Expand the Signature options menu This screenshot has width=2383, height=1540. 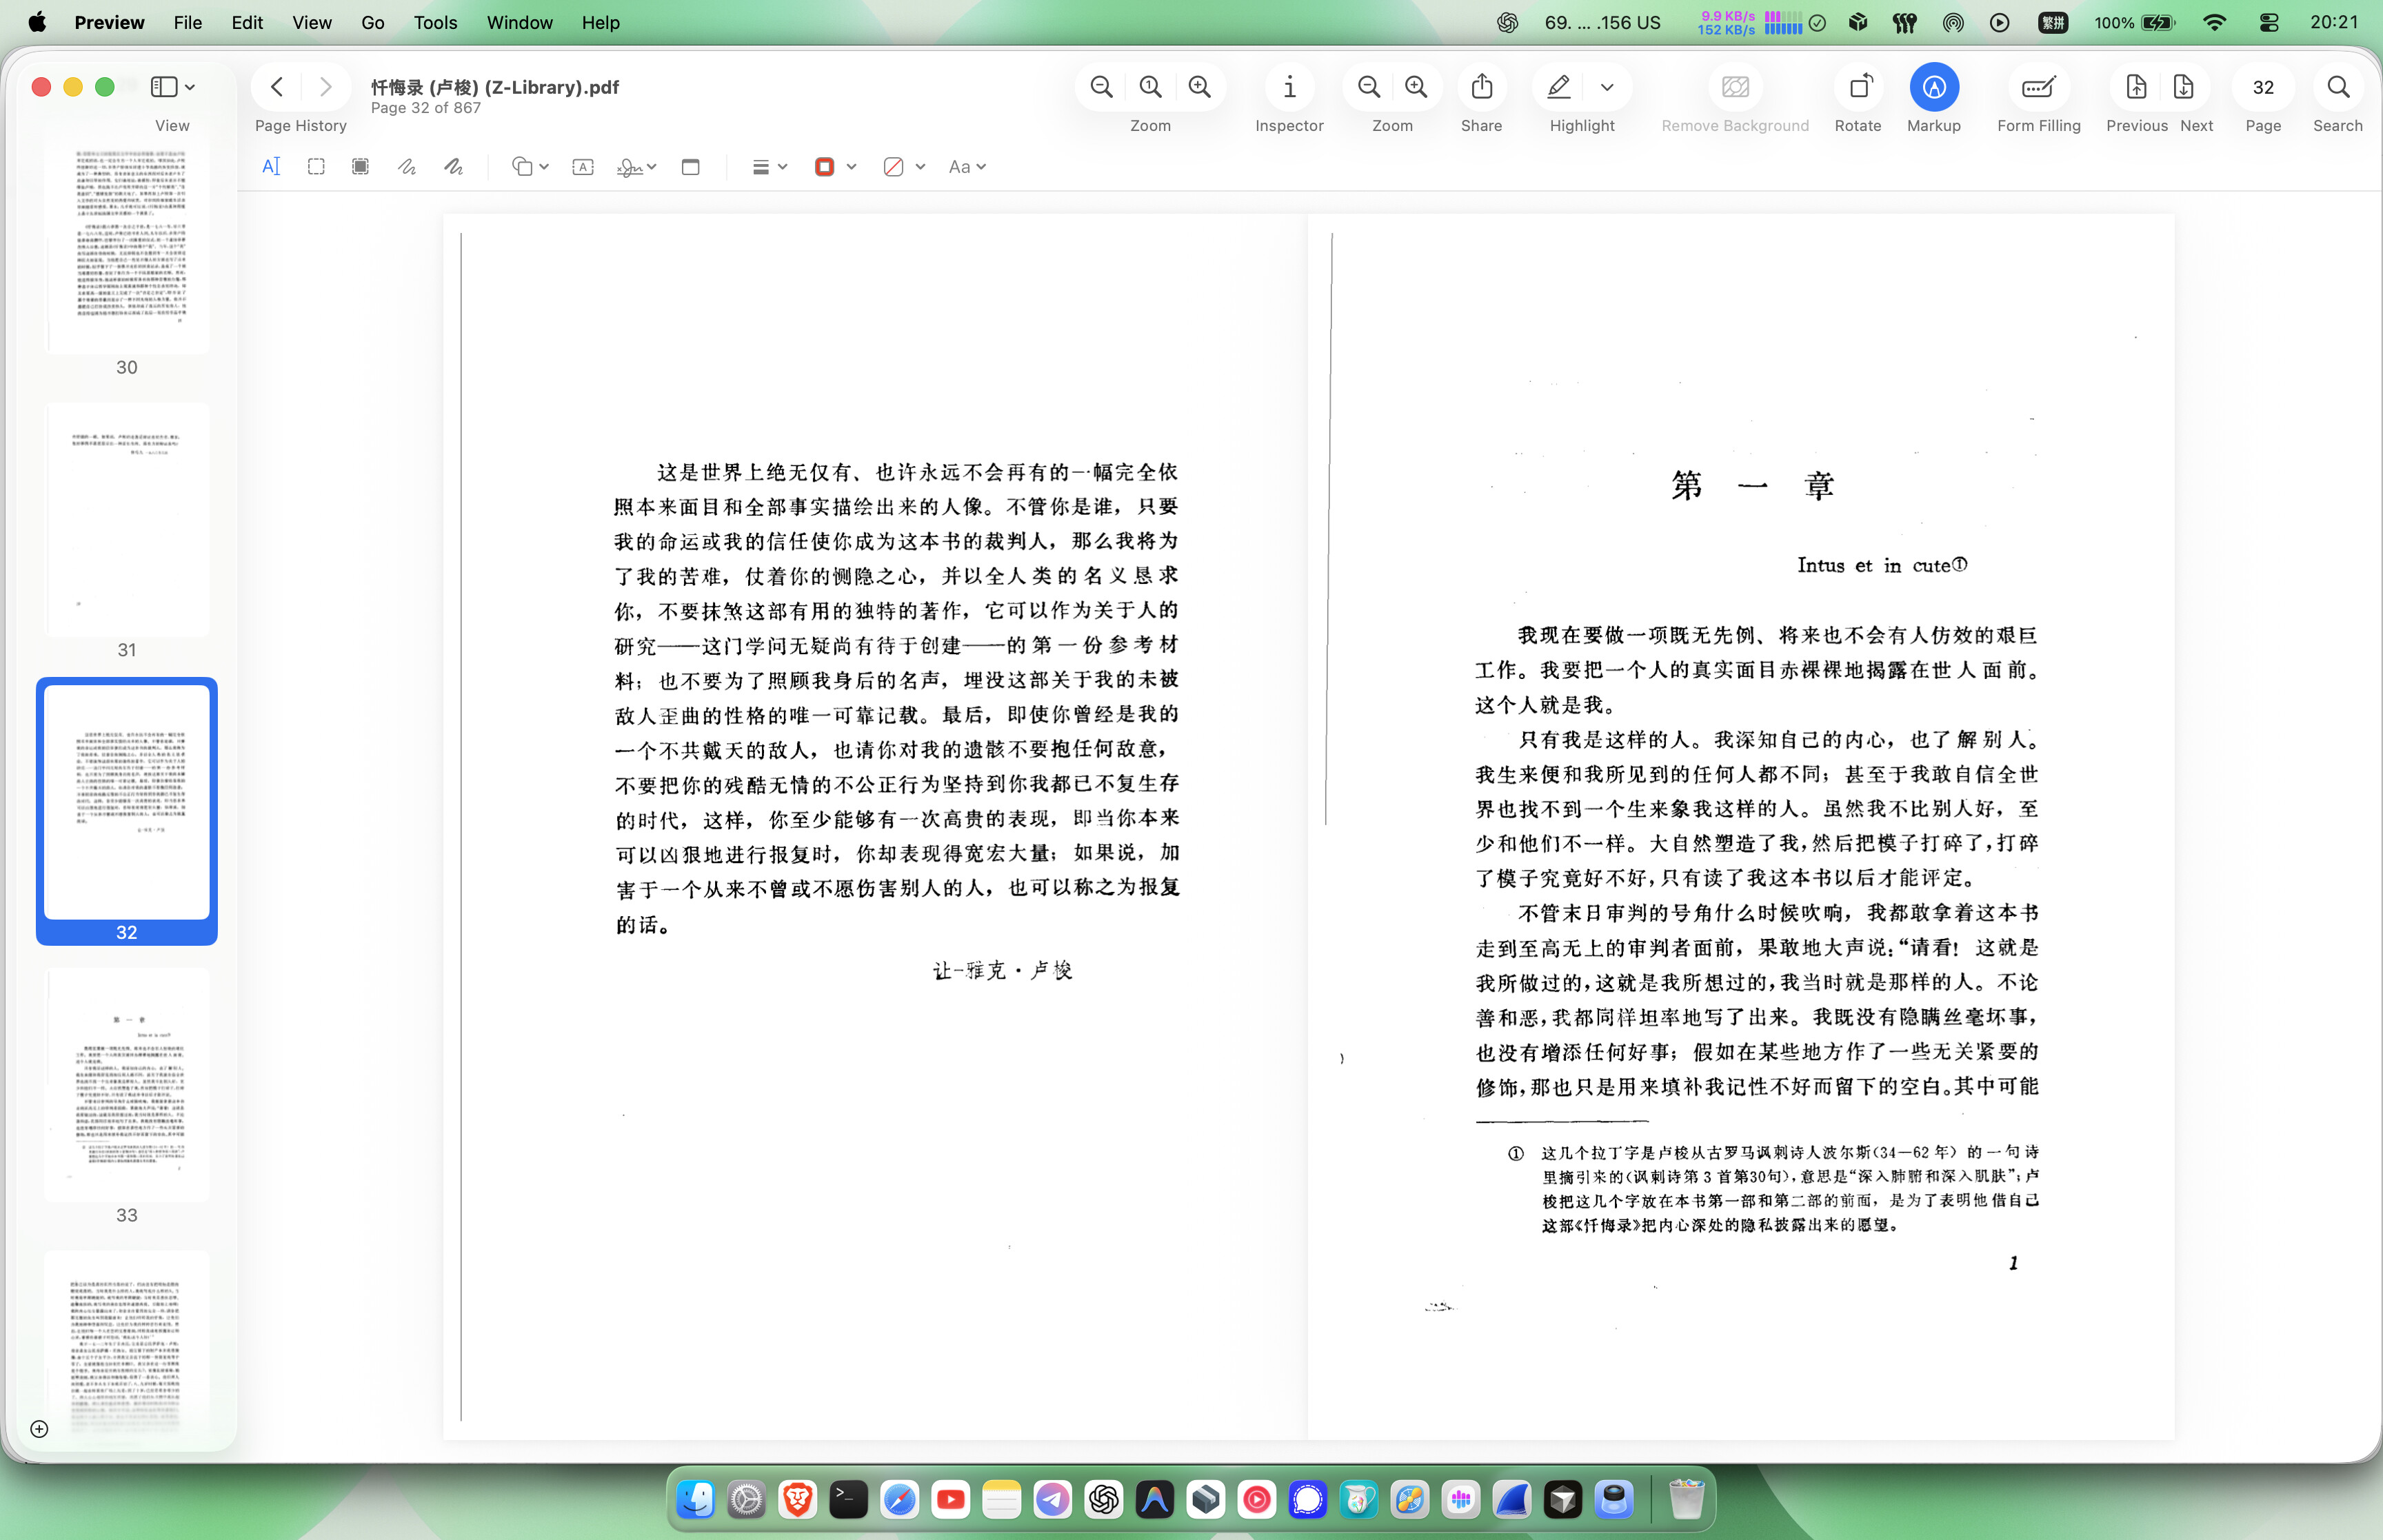pos(651,166)
